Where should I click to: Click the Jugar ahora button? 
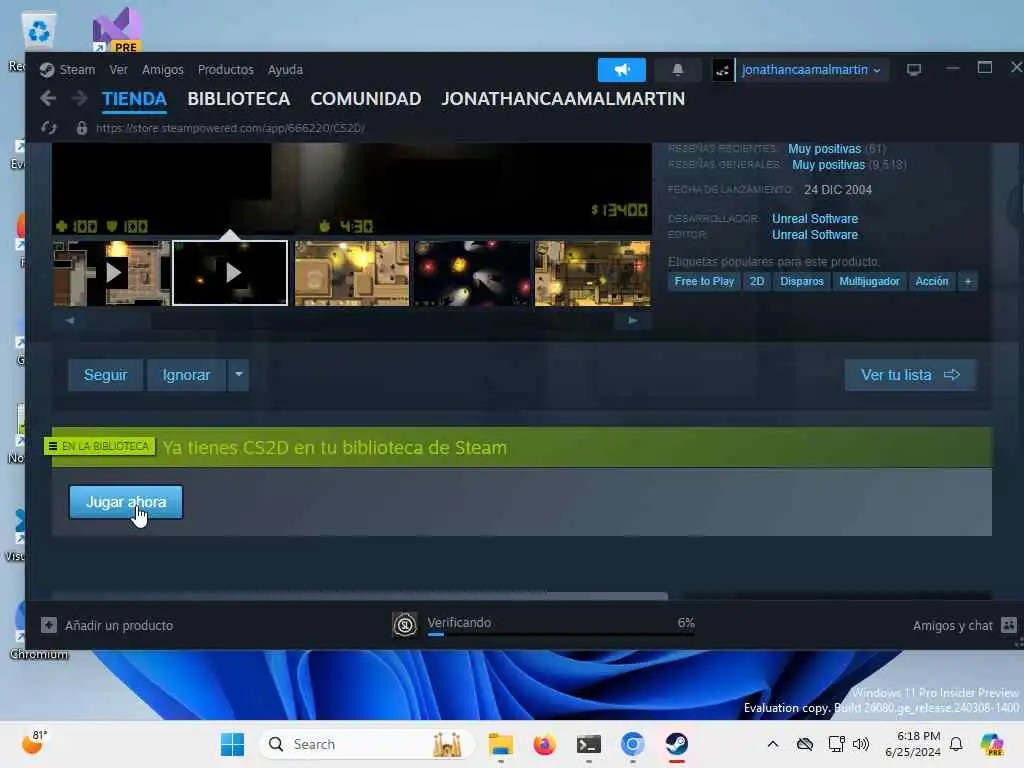pyautogui.click(x=126, y=502)
